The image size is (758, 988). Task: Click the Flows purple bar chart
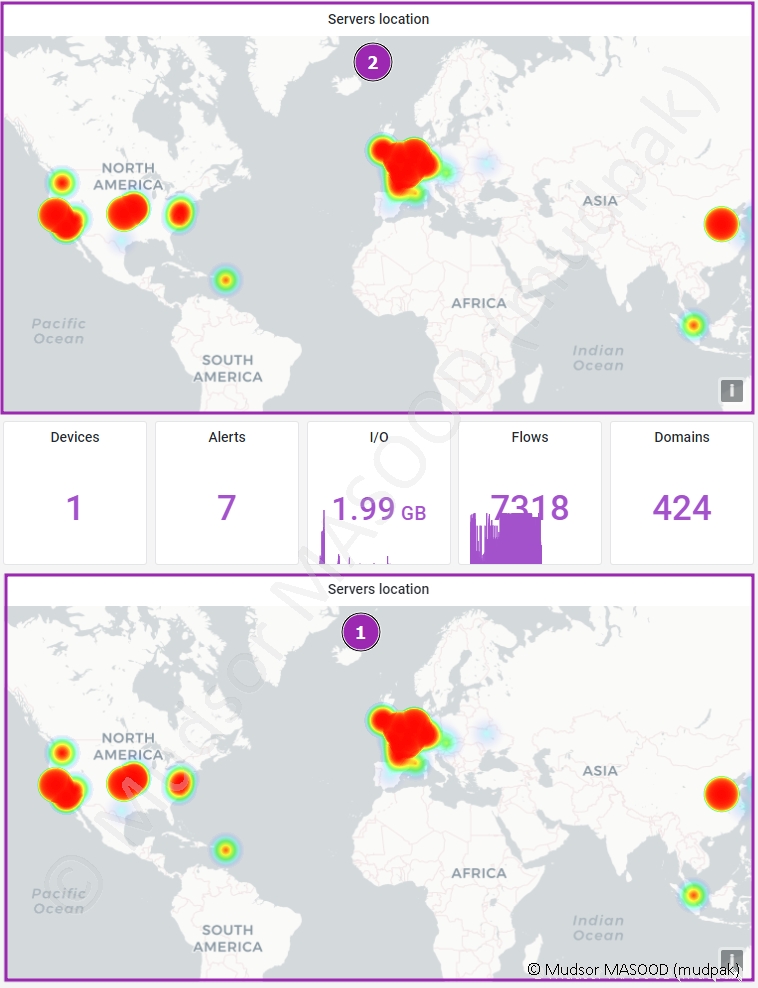tap(506, 542)
